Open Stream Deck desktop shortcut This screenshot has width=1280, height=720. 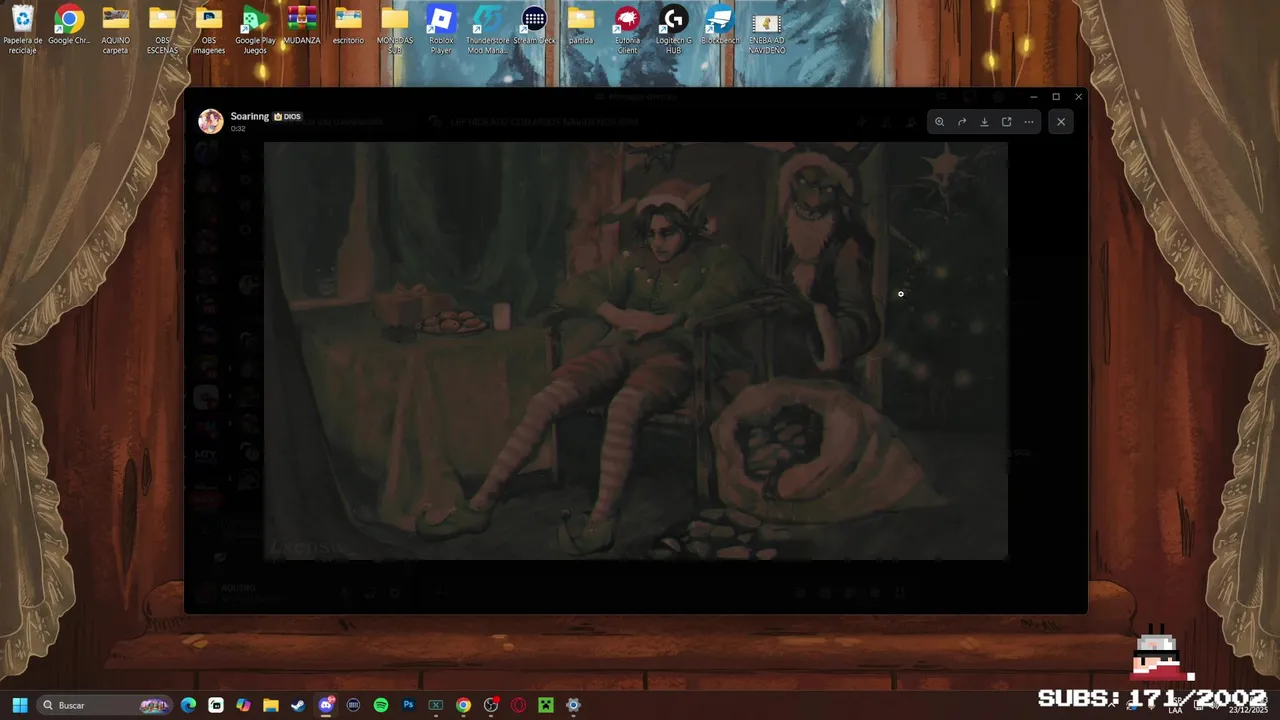(535, 26)
